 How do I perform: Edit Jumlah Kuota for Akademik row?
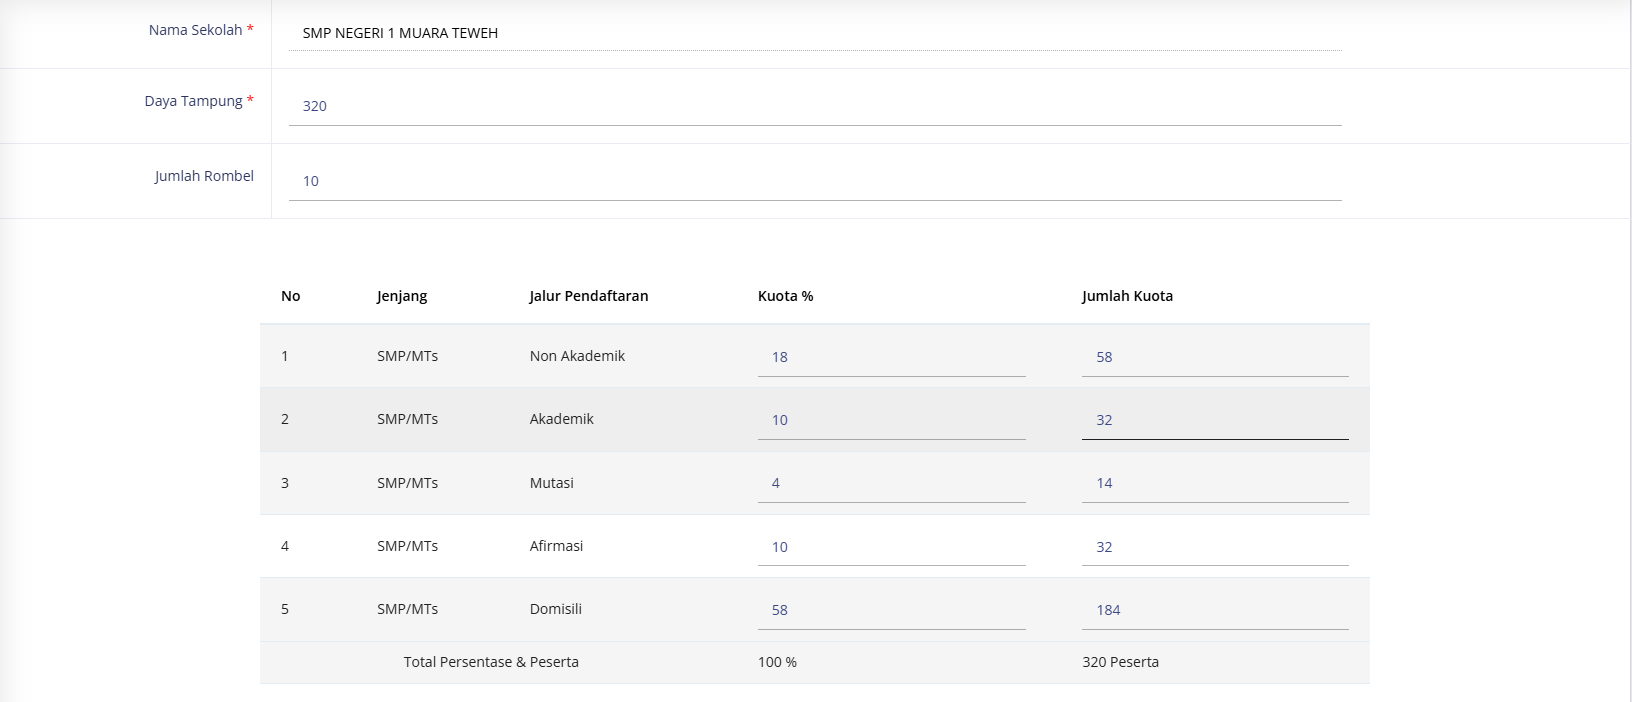click(1214, 420)
